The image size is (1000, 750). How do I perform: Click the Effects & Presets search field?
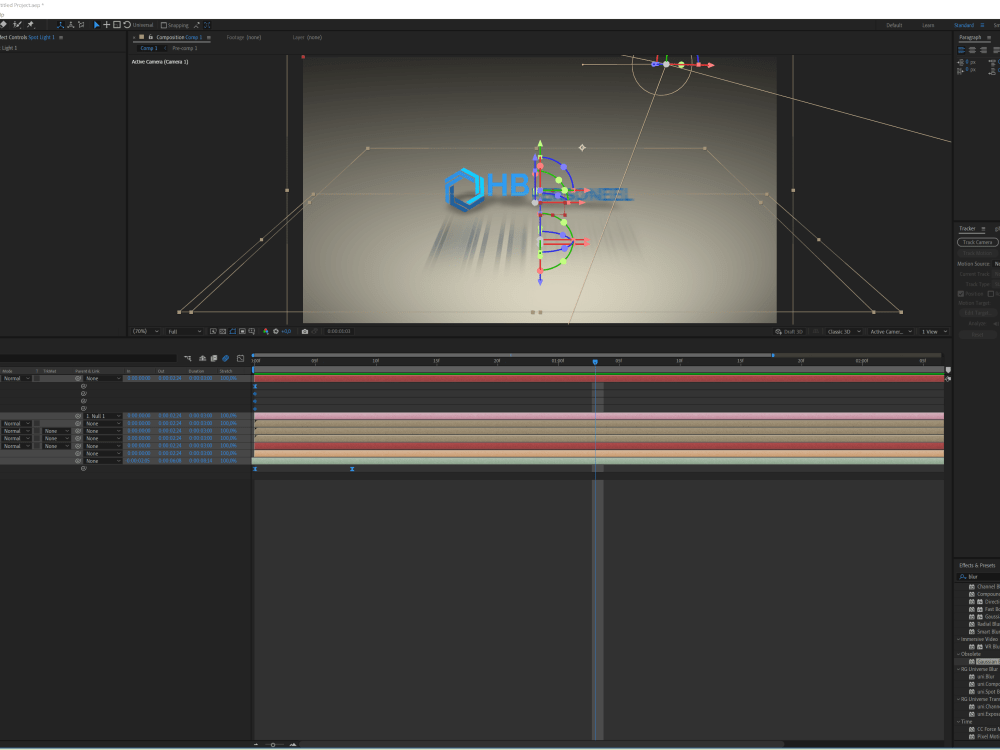pyautogui.click(x=978, y=577)
